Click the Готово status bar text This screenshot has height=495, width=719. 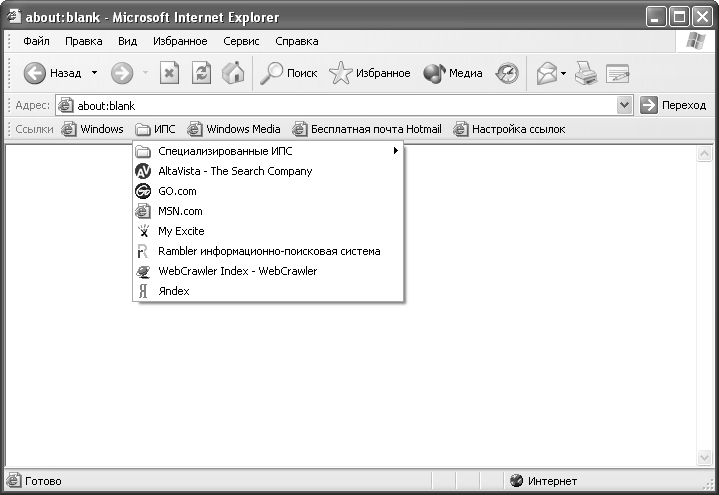pos(43,481)
